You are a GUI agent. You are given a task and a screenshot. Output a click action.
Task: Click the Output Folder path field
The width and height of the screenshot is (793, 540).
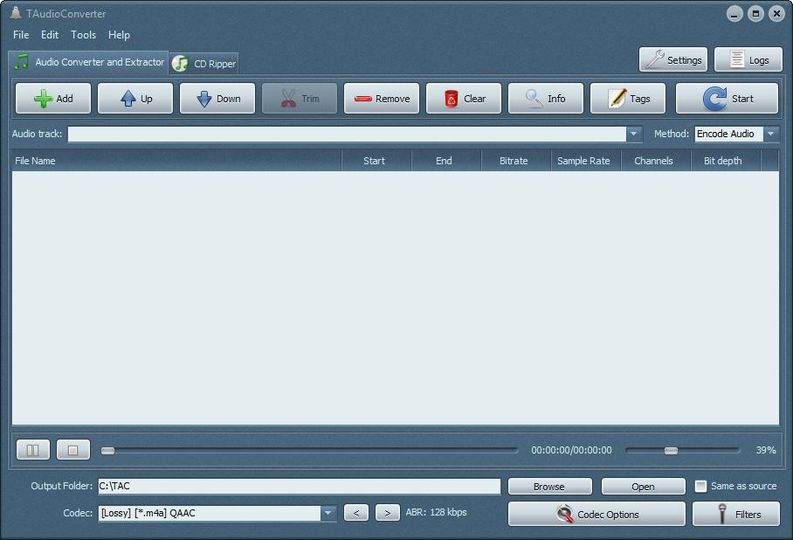tap(298, 486)
